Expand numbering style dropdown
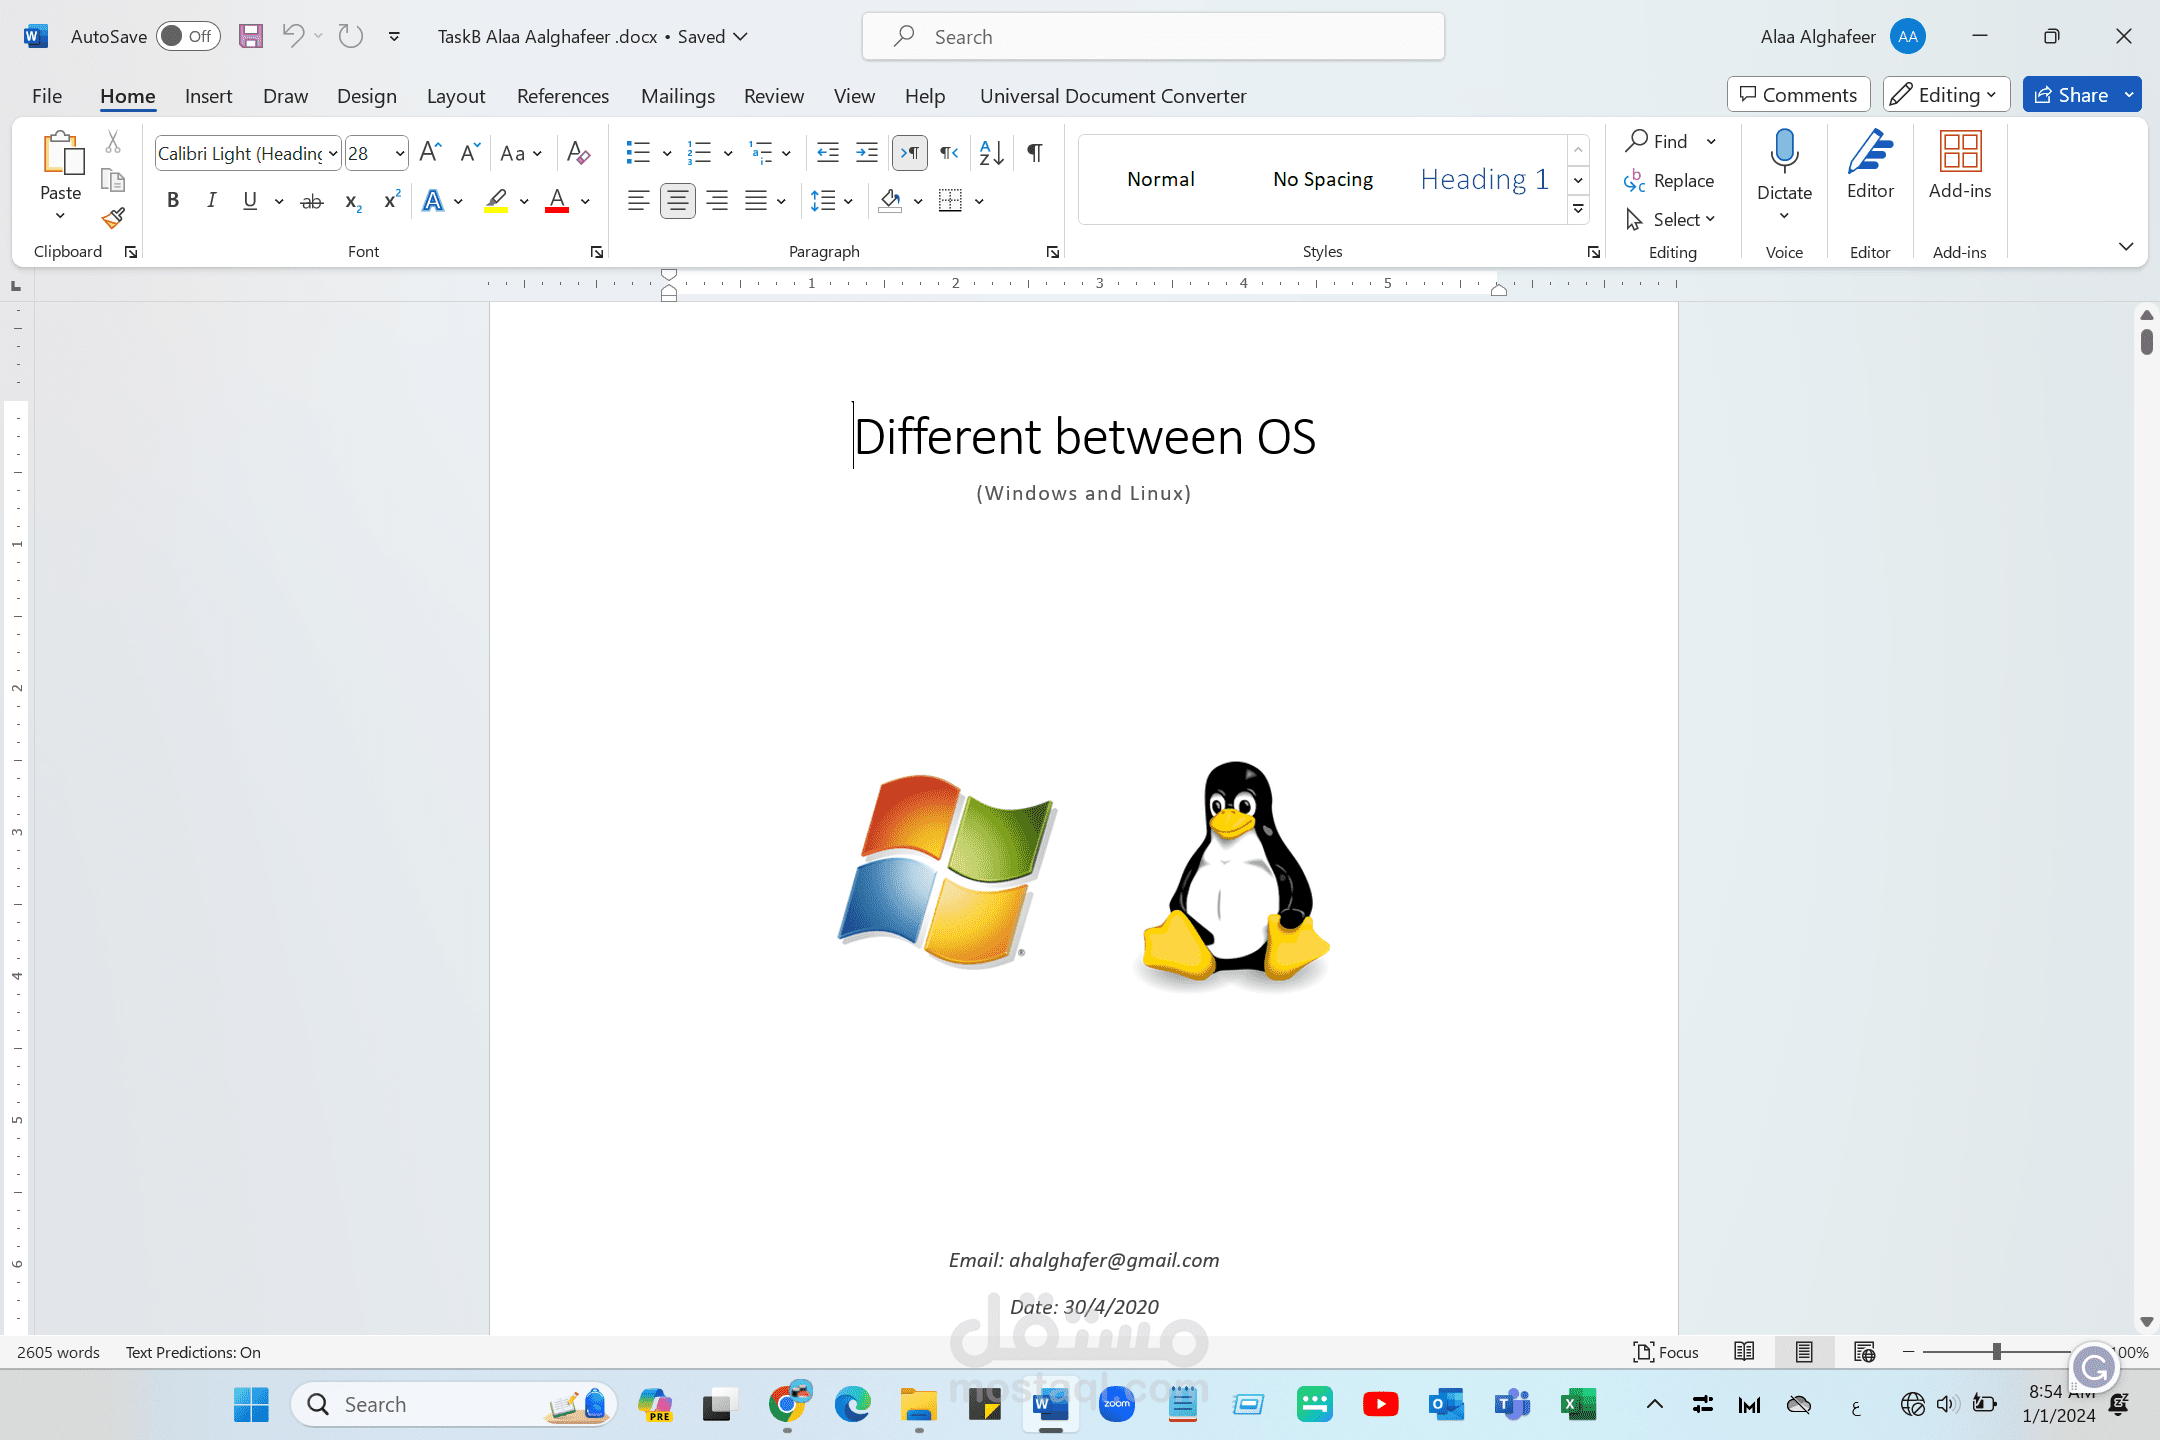Viewport: 2160px width, 1440px height. click(728, 153)
